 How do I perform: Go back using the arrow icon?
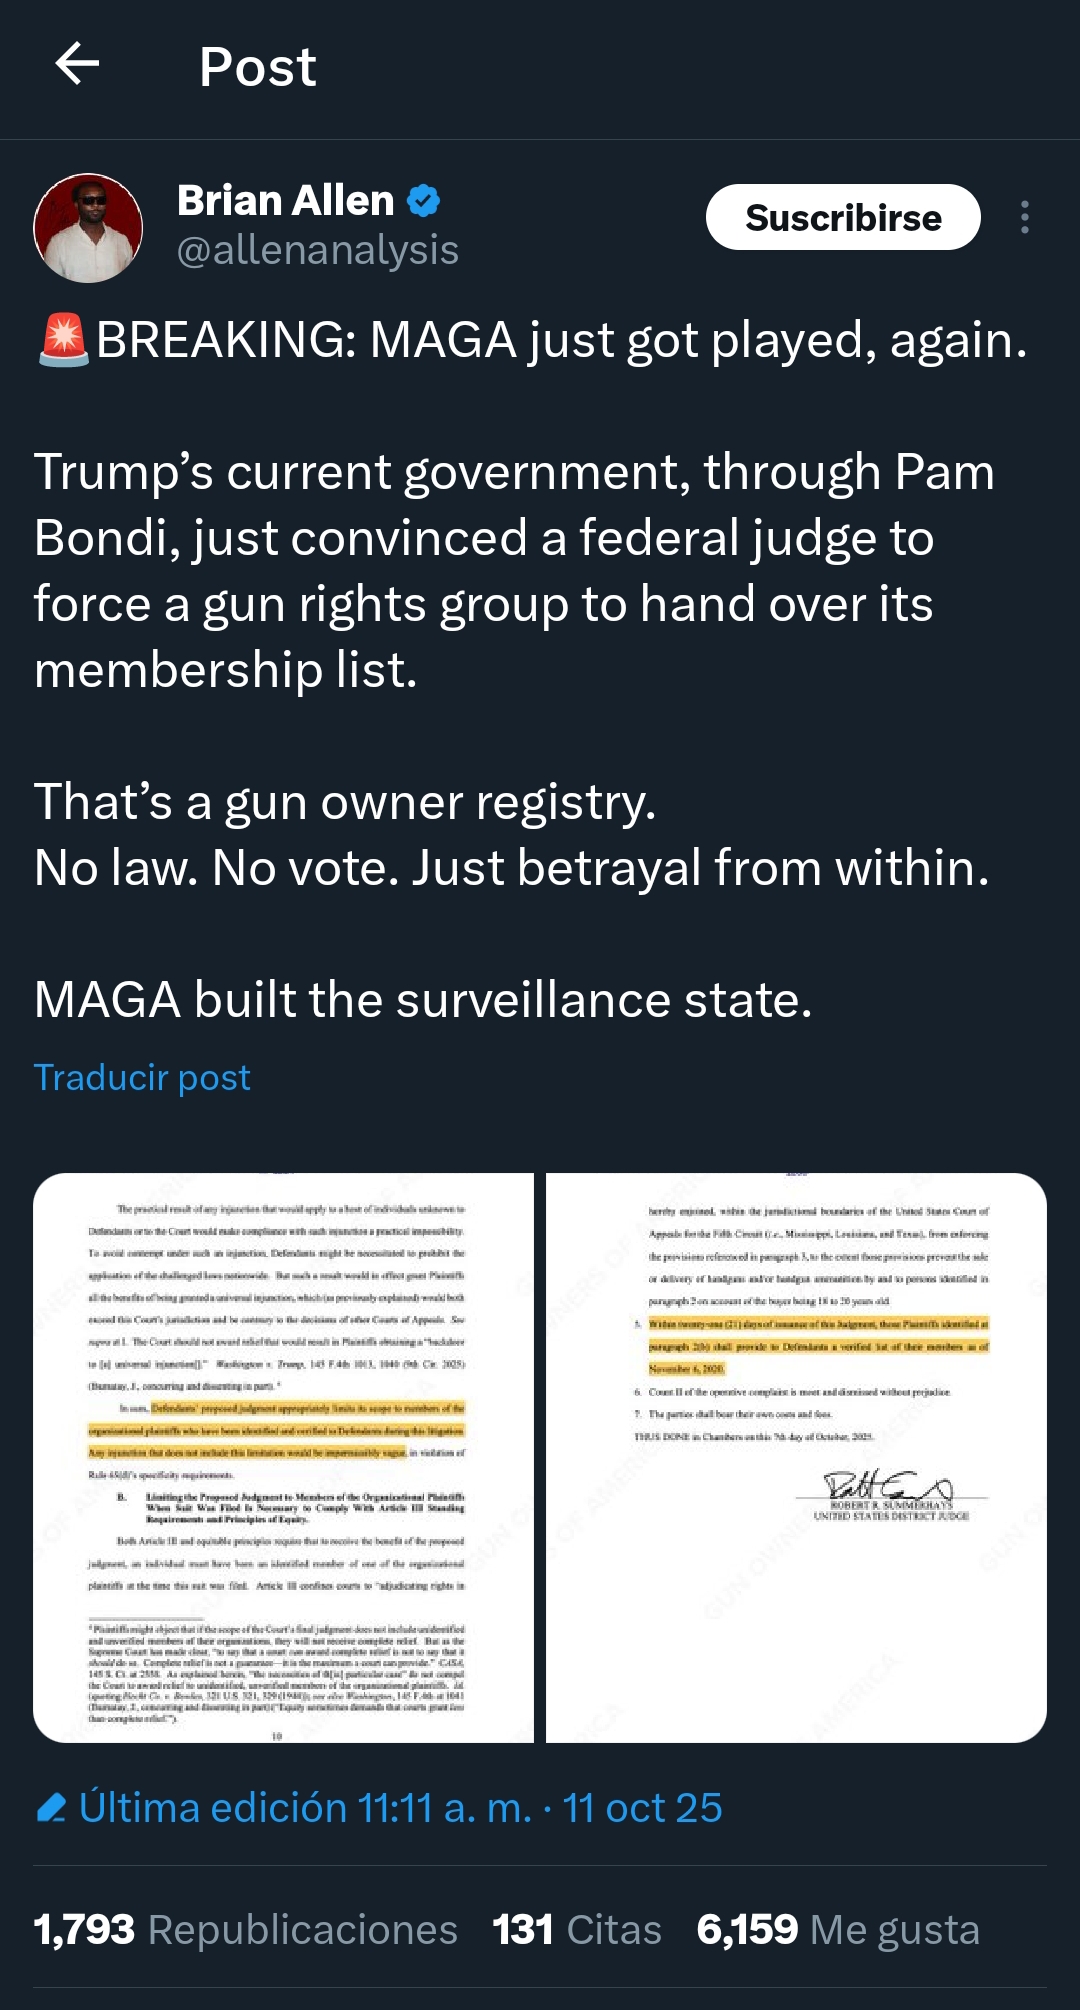[77, 65]
